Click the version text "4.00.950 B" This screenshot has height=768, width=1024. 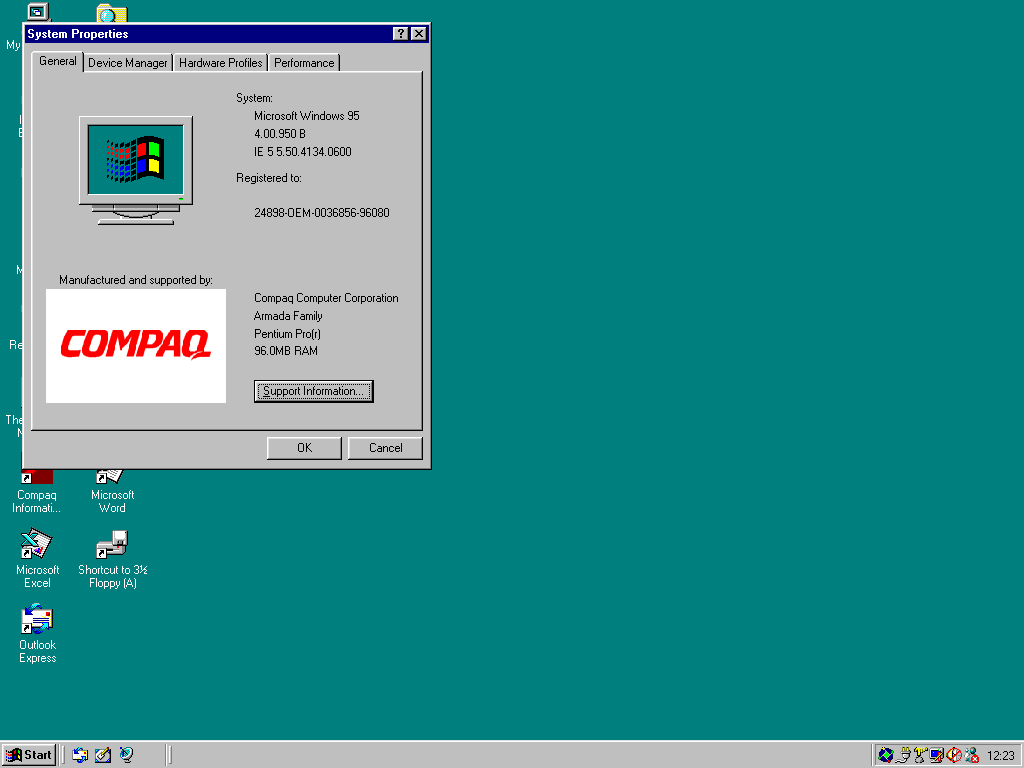coord(280,134)
